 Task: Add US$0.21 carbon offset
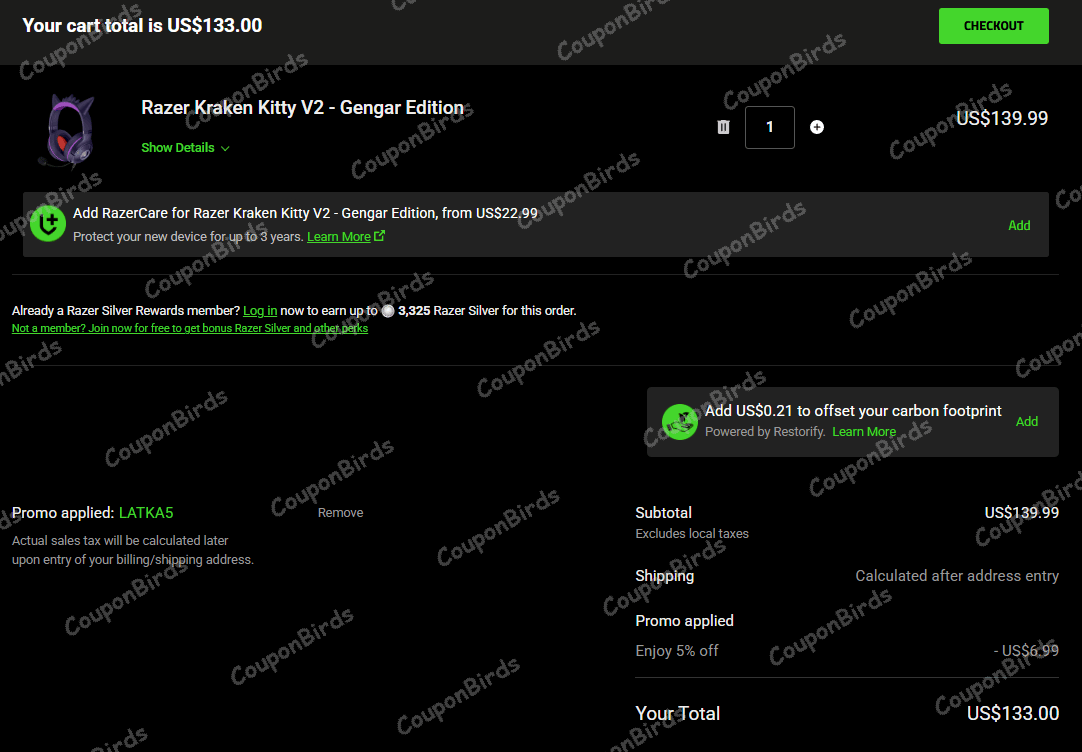click(x=1026, y=422)
